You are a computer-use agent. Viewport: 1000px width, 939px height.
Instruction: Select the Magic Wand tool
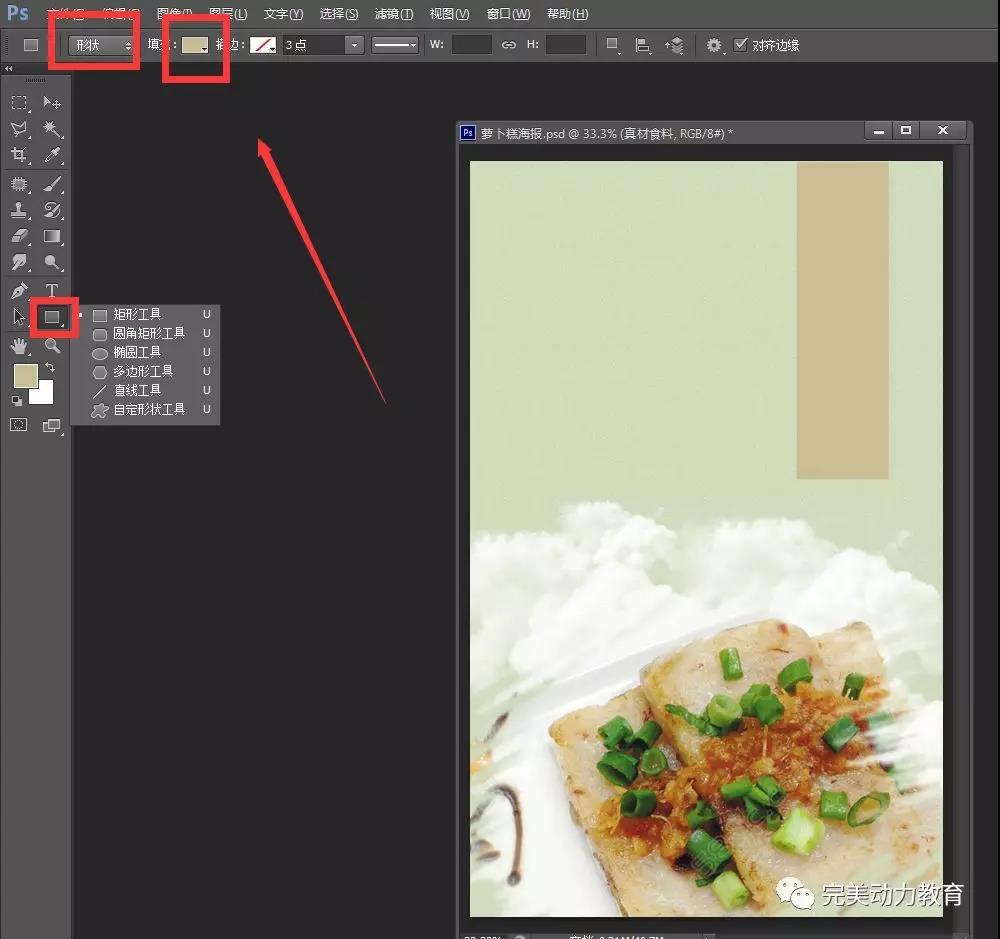pyautogui.click(x=52, y=129)
